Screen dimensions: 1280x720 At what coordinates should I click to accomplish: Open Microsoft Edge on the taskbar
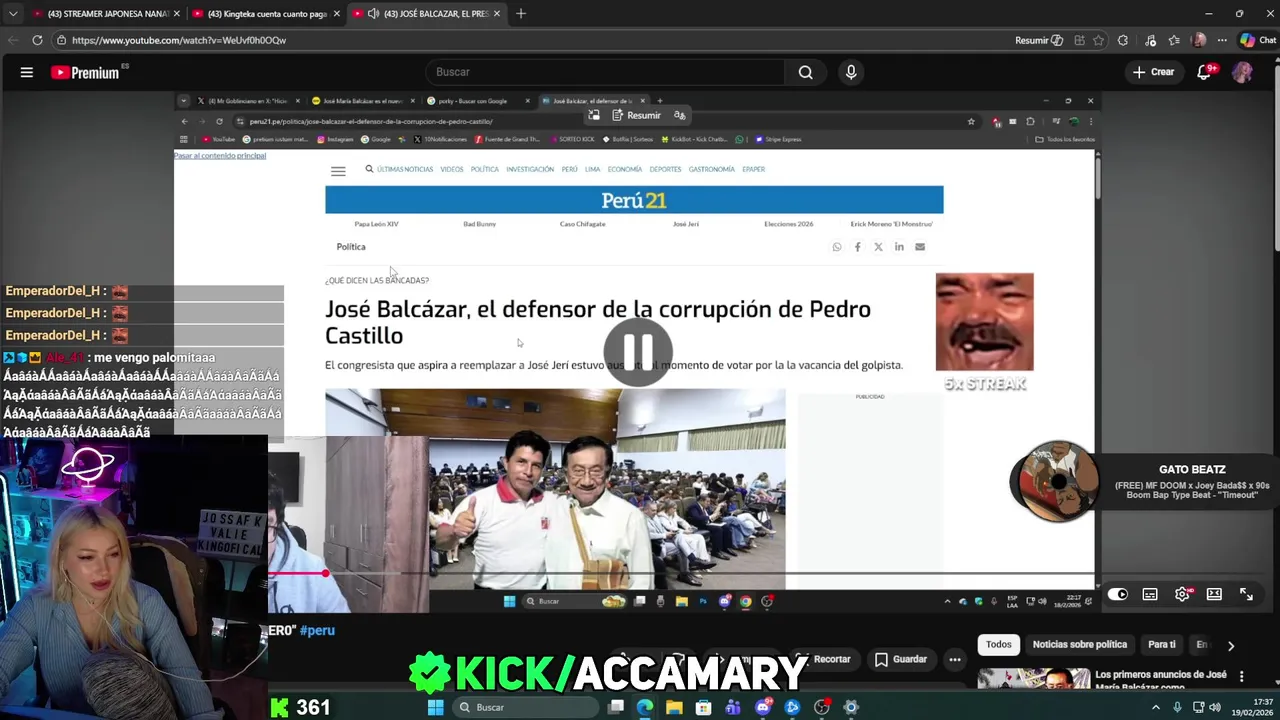coord(645,707)
